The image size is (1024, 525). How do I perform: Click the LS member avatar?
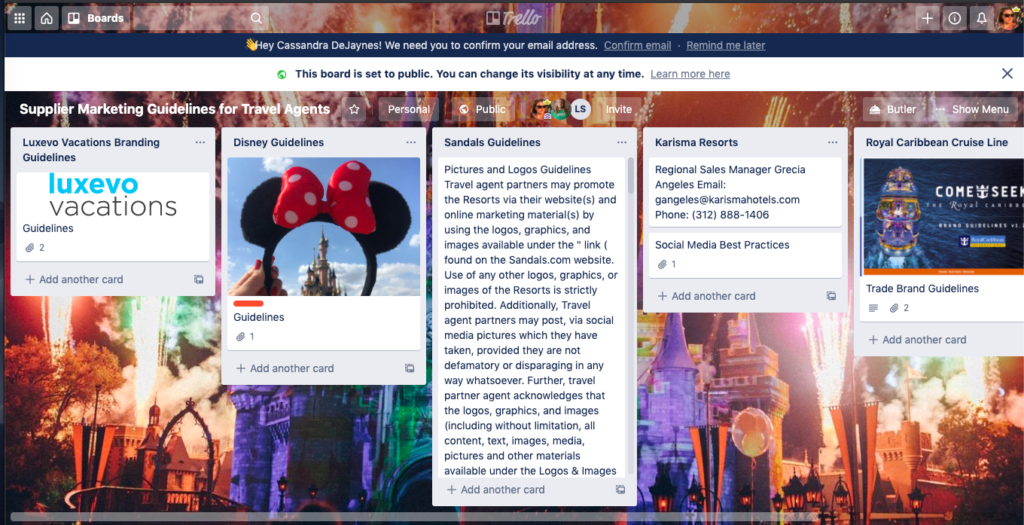coord(580,109)
